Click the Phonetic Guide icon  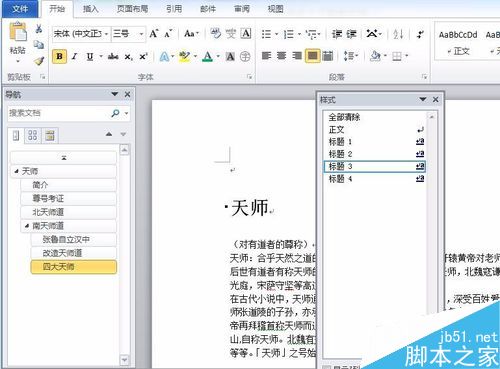click(231, 33)
